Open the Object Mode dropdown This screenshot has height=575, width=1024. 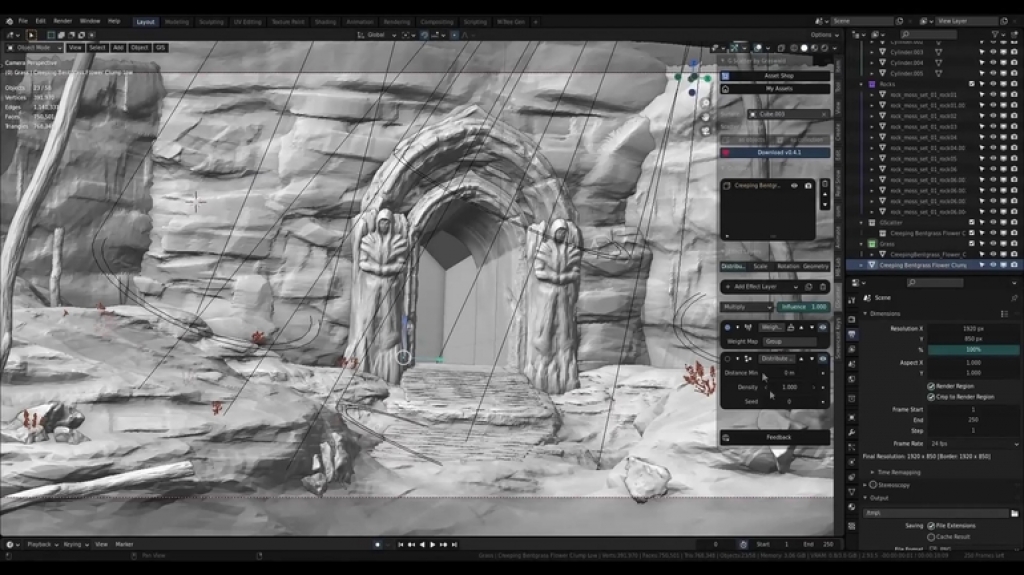pyautogui.click(x=34, y=48)
